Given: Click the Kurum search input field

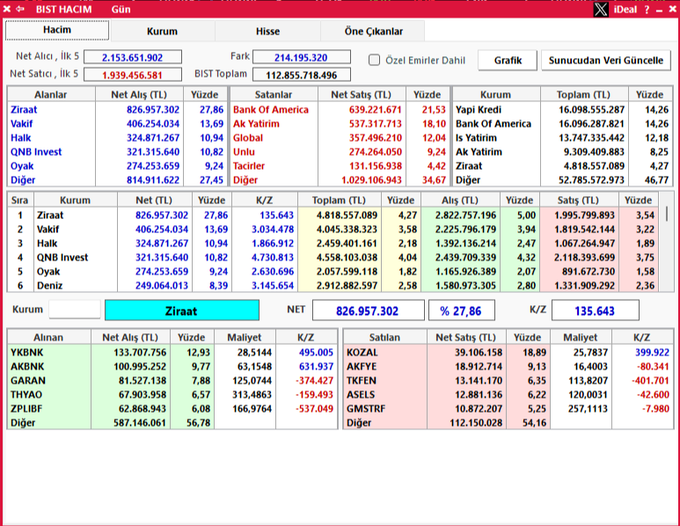Looking at the screenshot, I should click(74, 310).
